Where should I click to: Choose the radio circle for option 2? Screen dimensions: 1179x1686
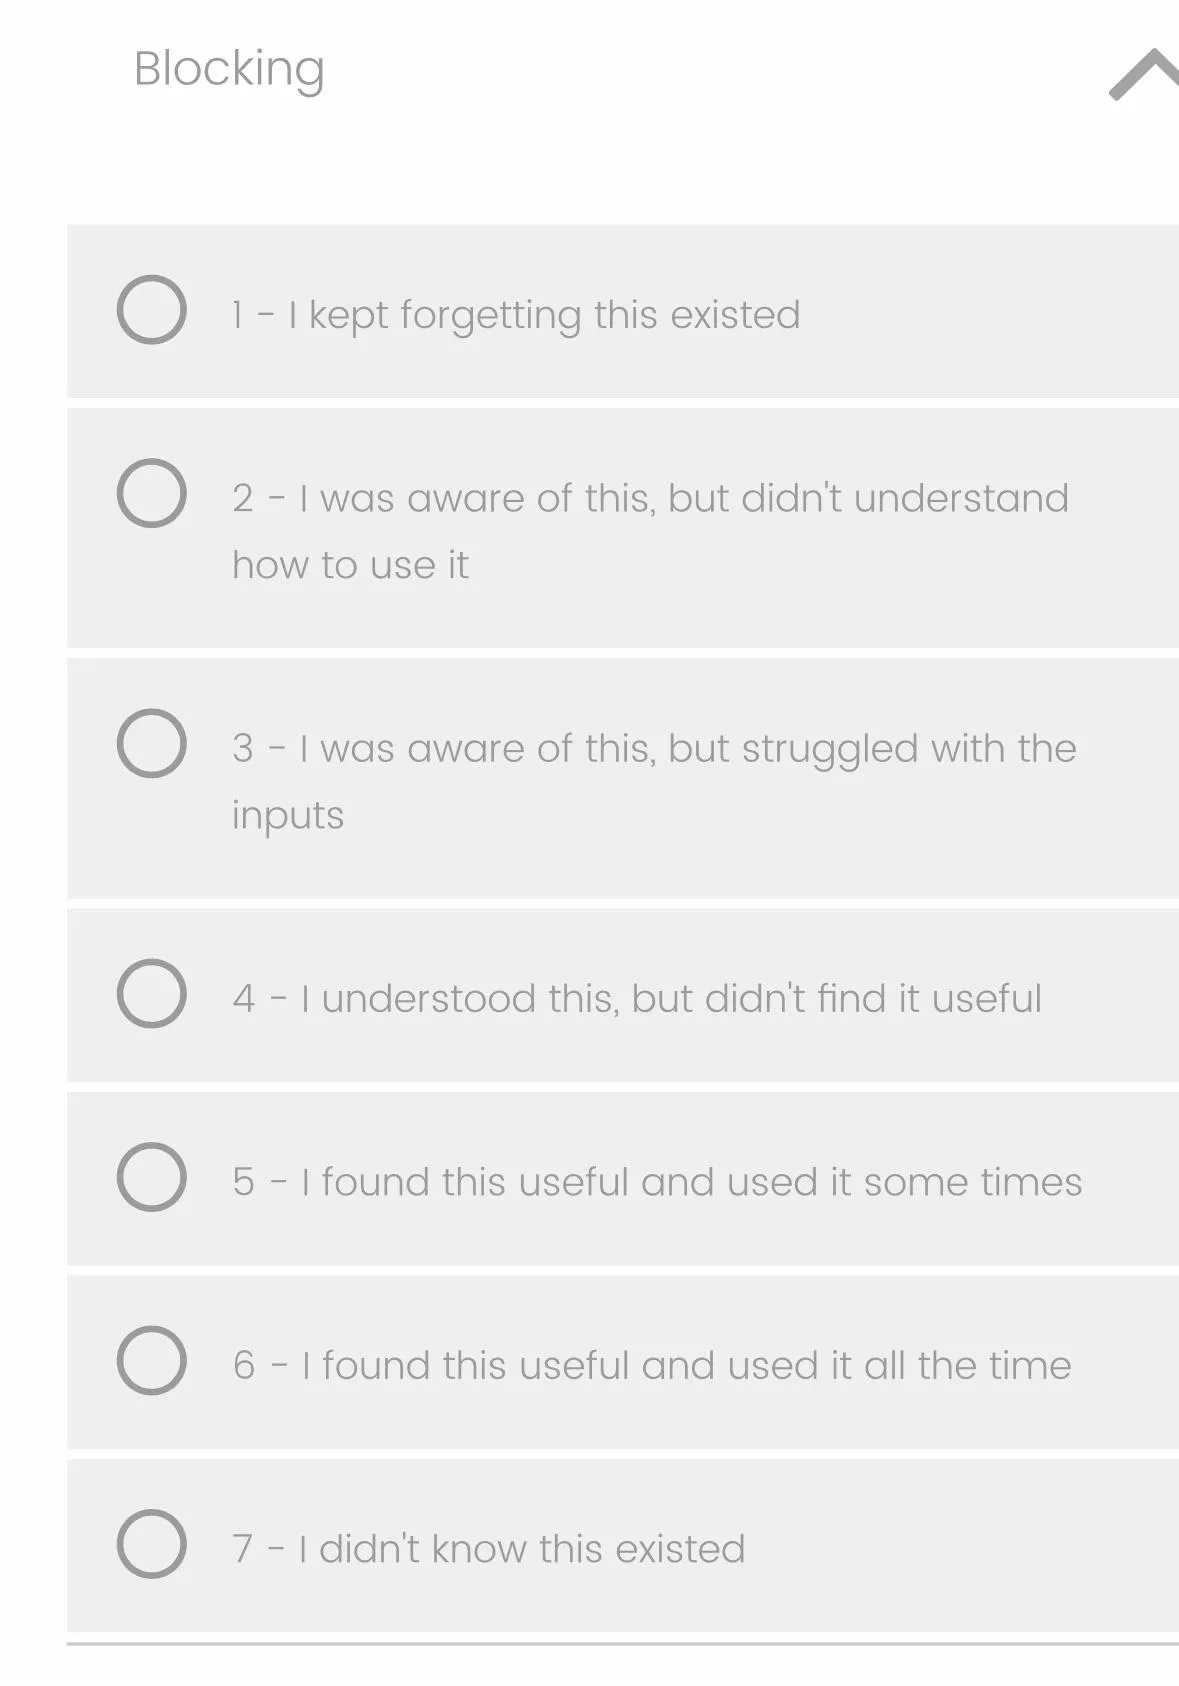pyautogui.click(x=151, y=493)
